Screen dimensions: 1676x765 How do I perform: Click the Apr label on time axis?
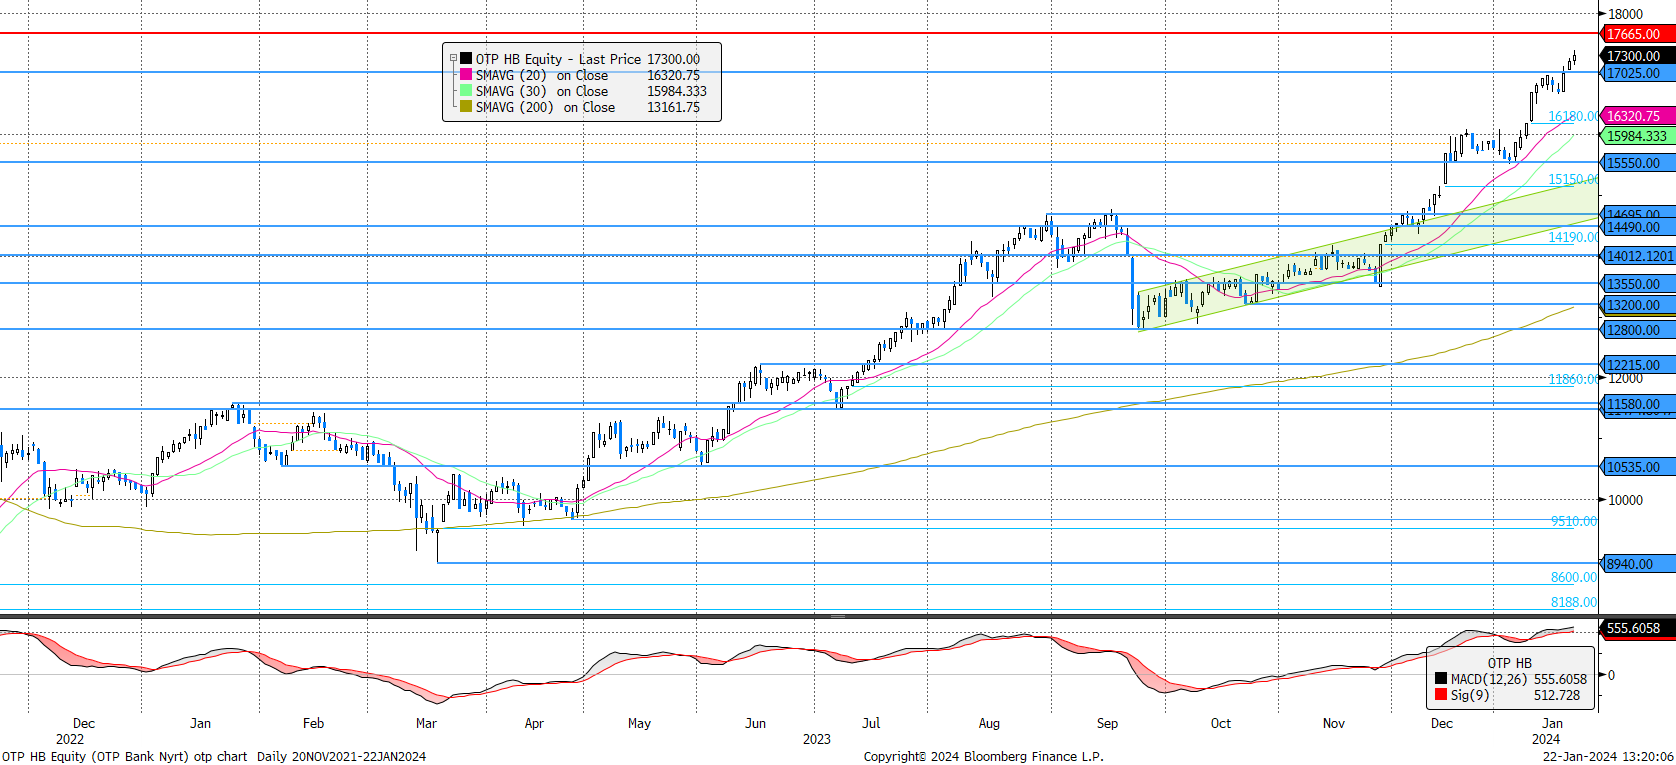534,723
